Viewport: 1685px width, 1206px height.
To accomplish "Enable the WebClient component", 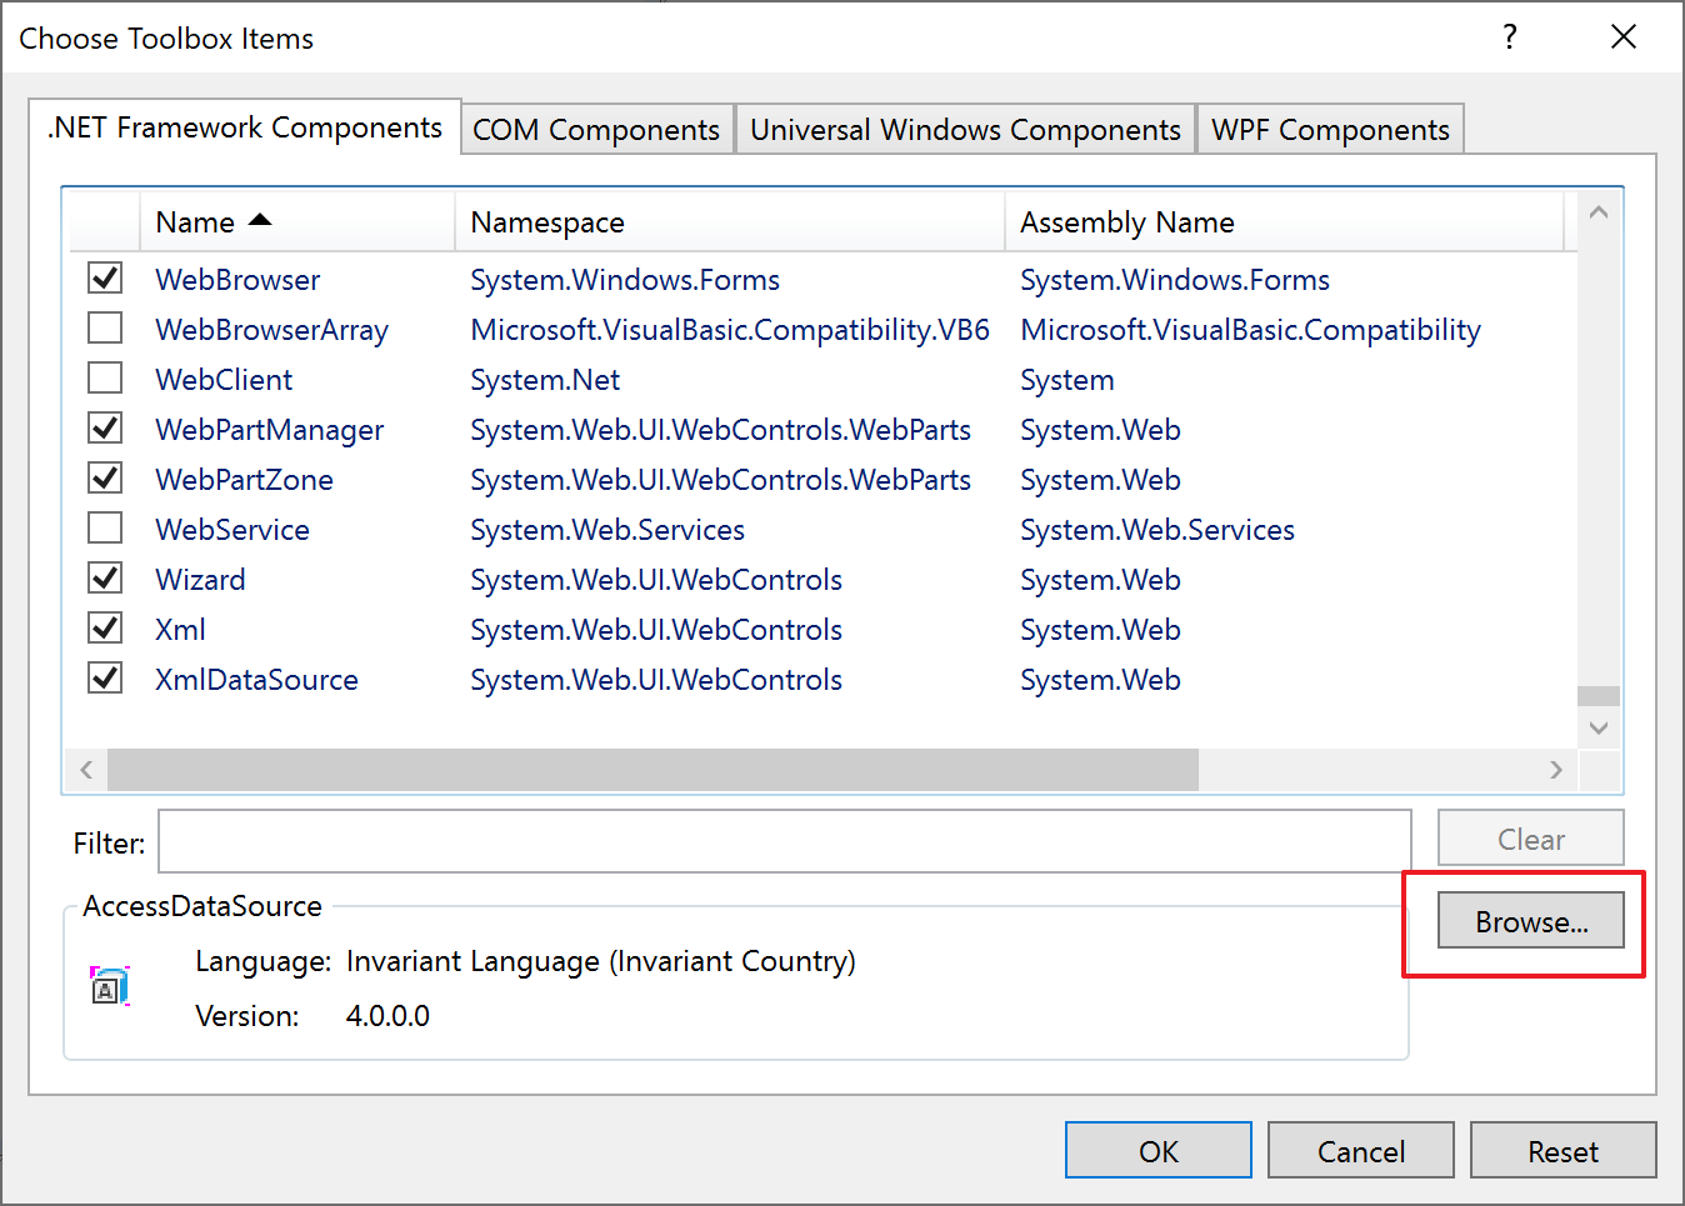I will [104, 378].
